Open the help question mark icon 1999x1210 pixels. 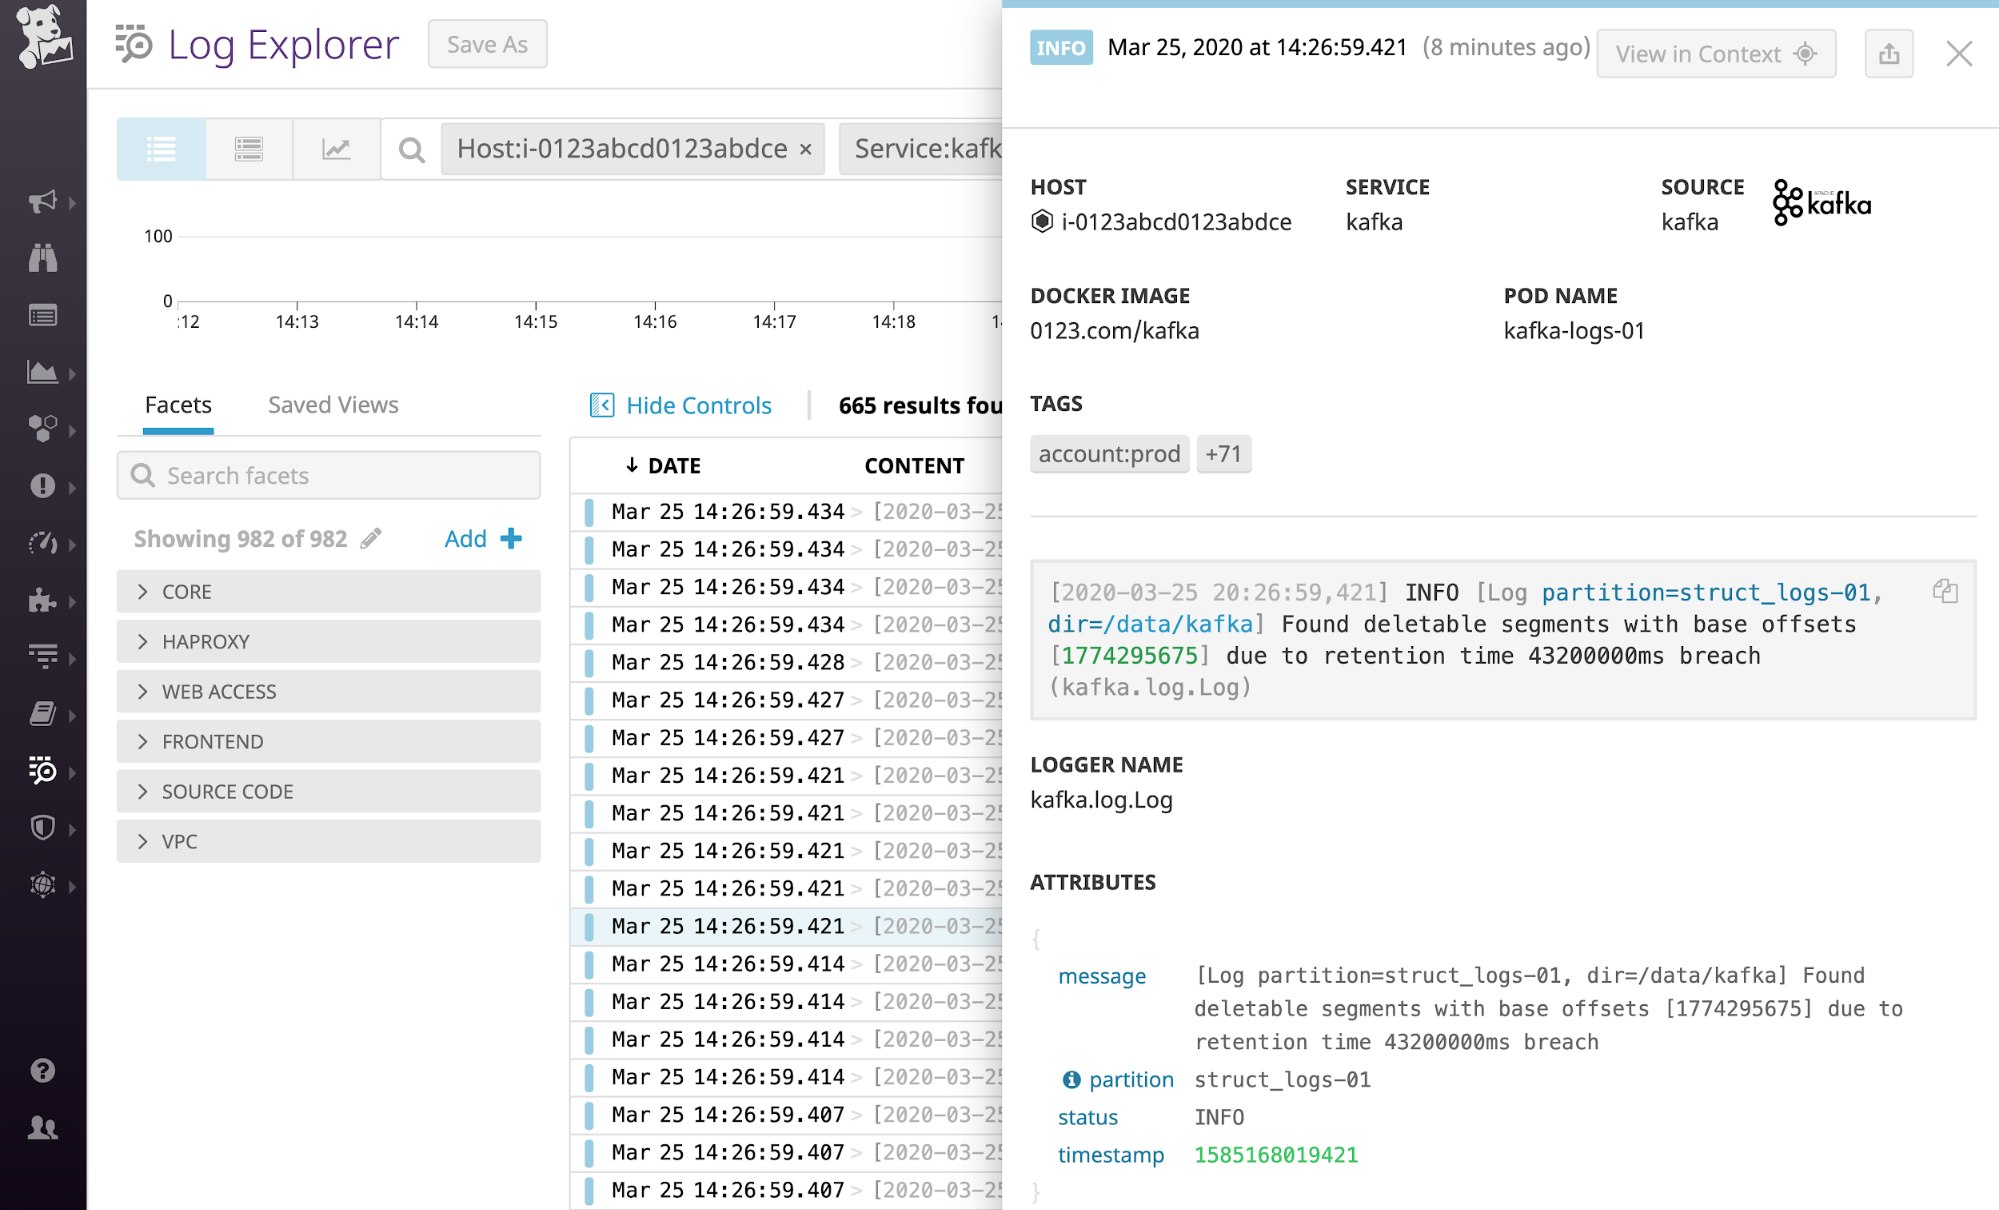pos(42,1070)
